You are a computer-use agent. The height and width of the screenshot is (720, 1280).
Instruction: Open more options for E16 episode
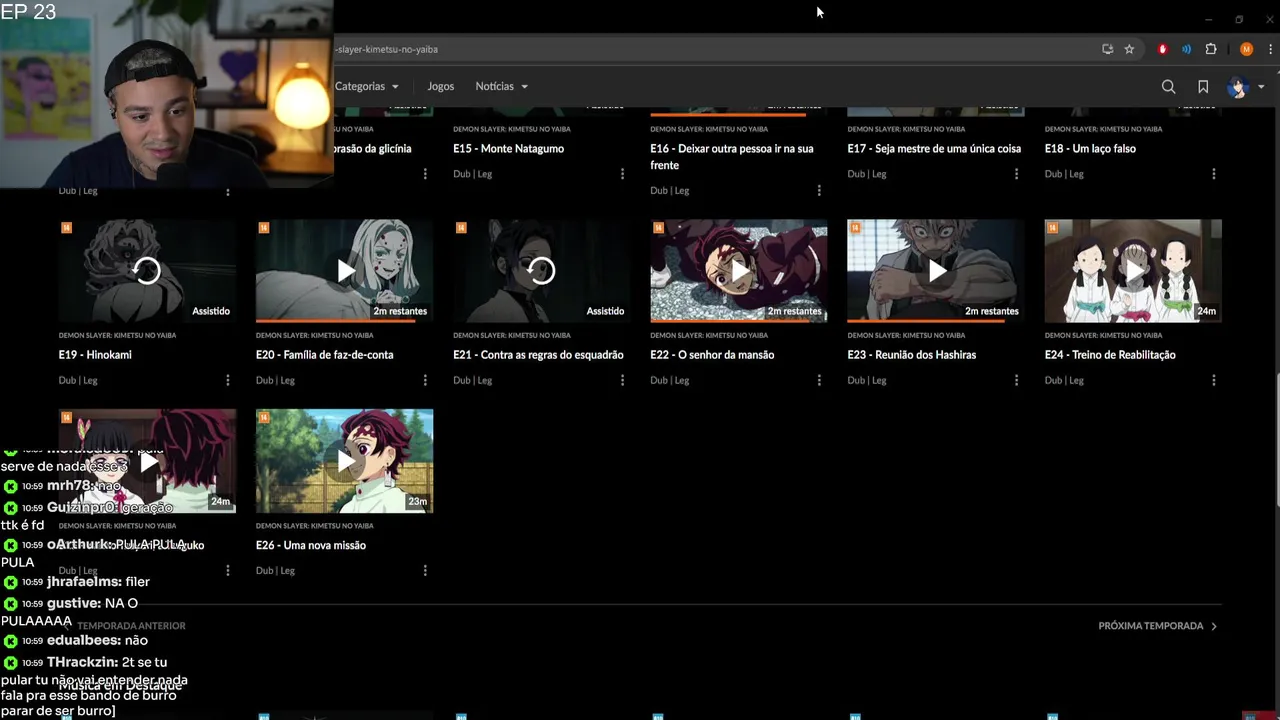coord(819,190)
